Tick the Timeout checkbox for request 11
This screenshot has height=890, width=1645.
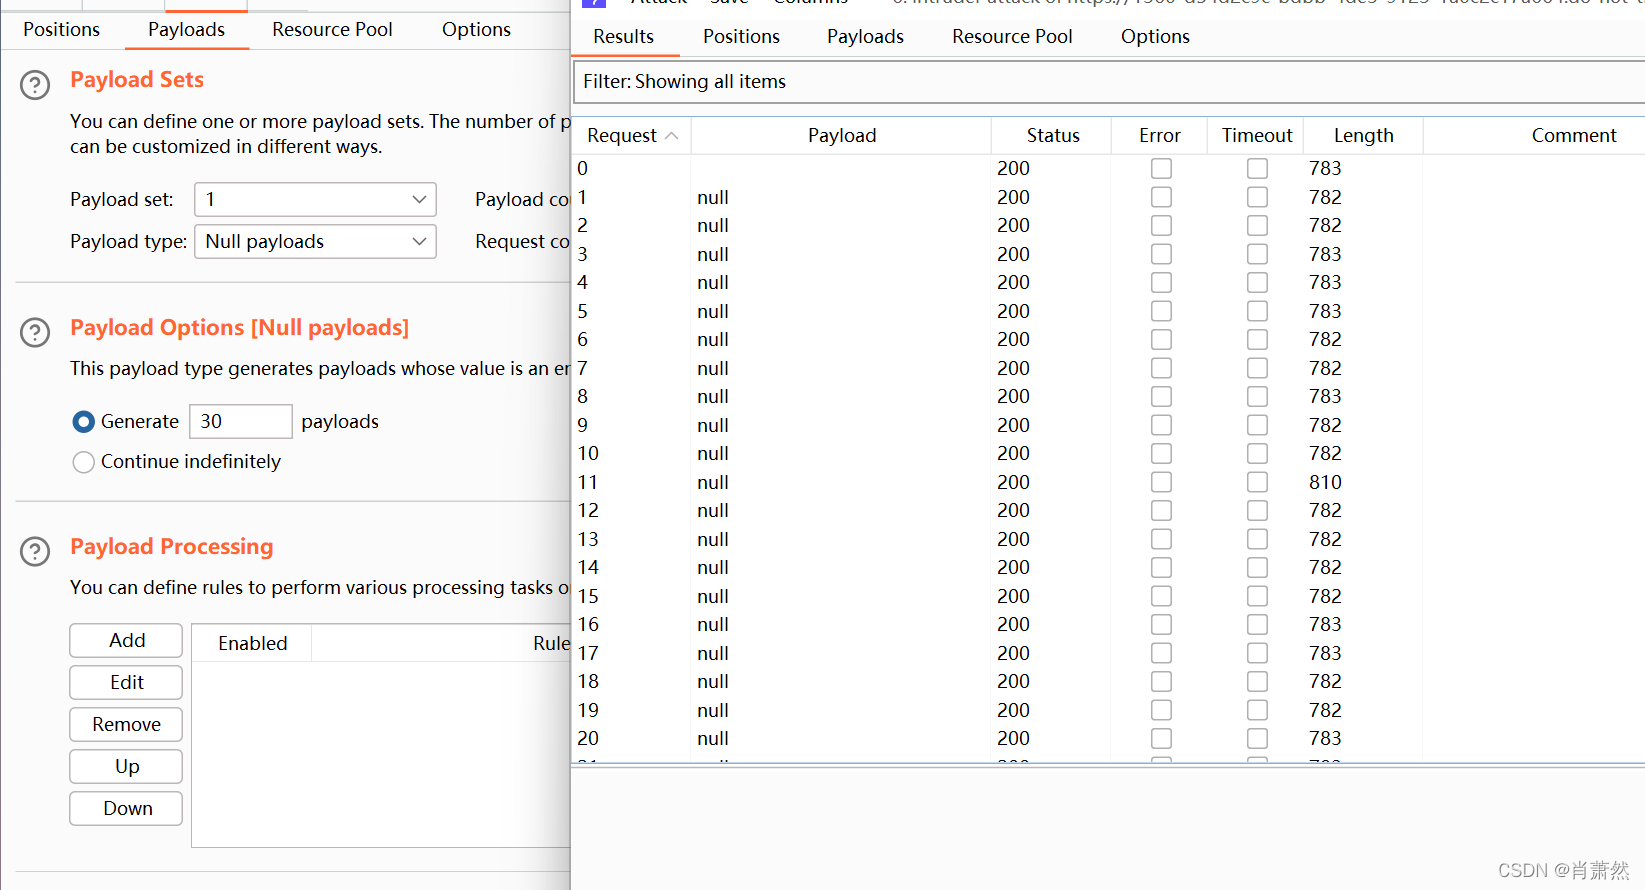pos(1257,482)
